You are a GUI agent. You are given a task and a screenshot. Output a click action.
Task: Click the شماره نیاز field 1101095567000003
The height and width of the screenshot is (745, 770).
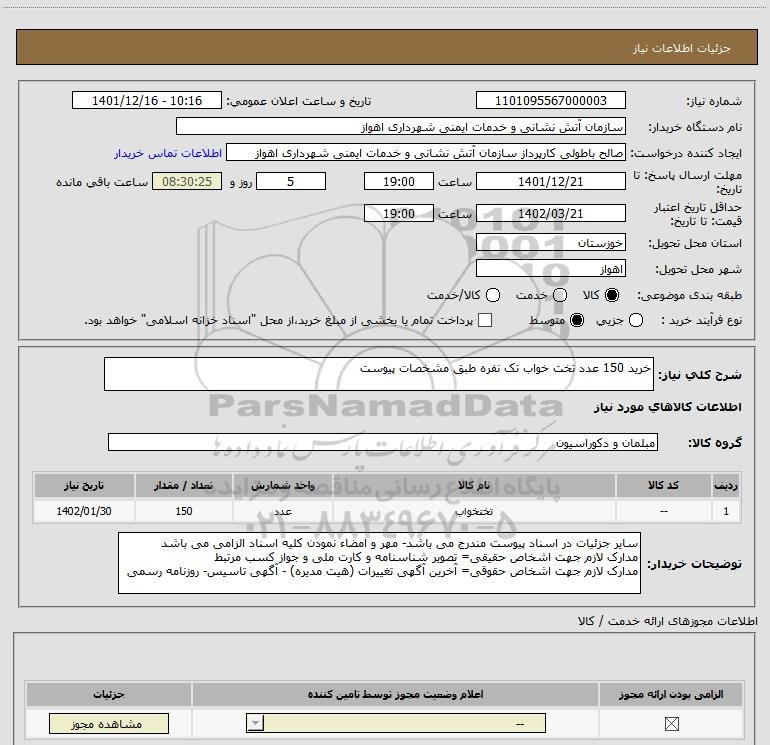[550, 100]
